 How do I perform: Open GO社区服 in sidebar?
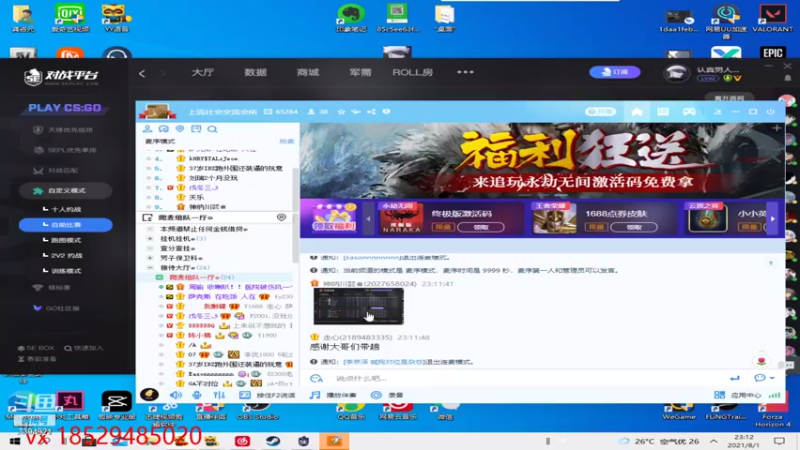pyautogui.click(x=56, y=308)
